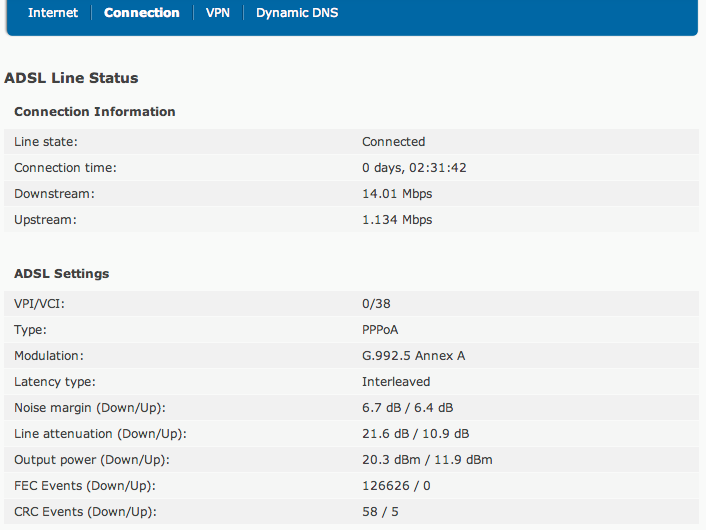Screen dimensions: 706x530
Task: Click the Upstream 1.134 Mbps value
Action: (x=397, y=220)
